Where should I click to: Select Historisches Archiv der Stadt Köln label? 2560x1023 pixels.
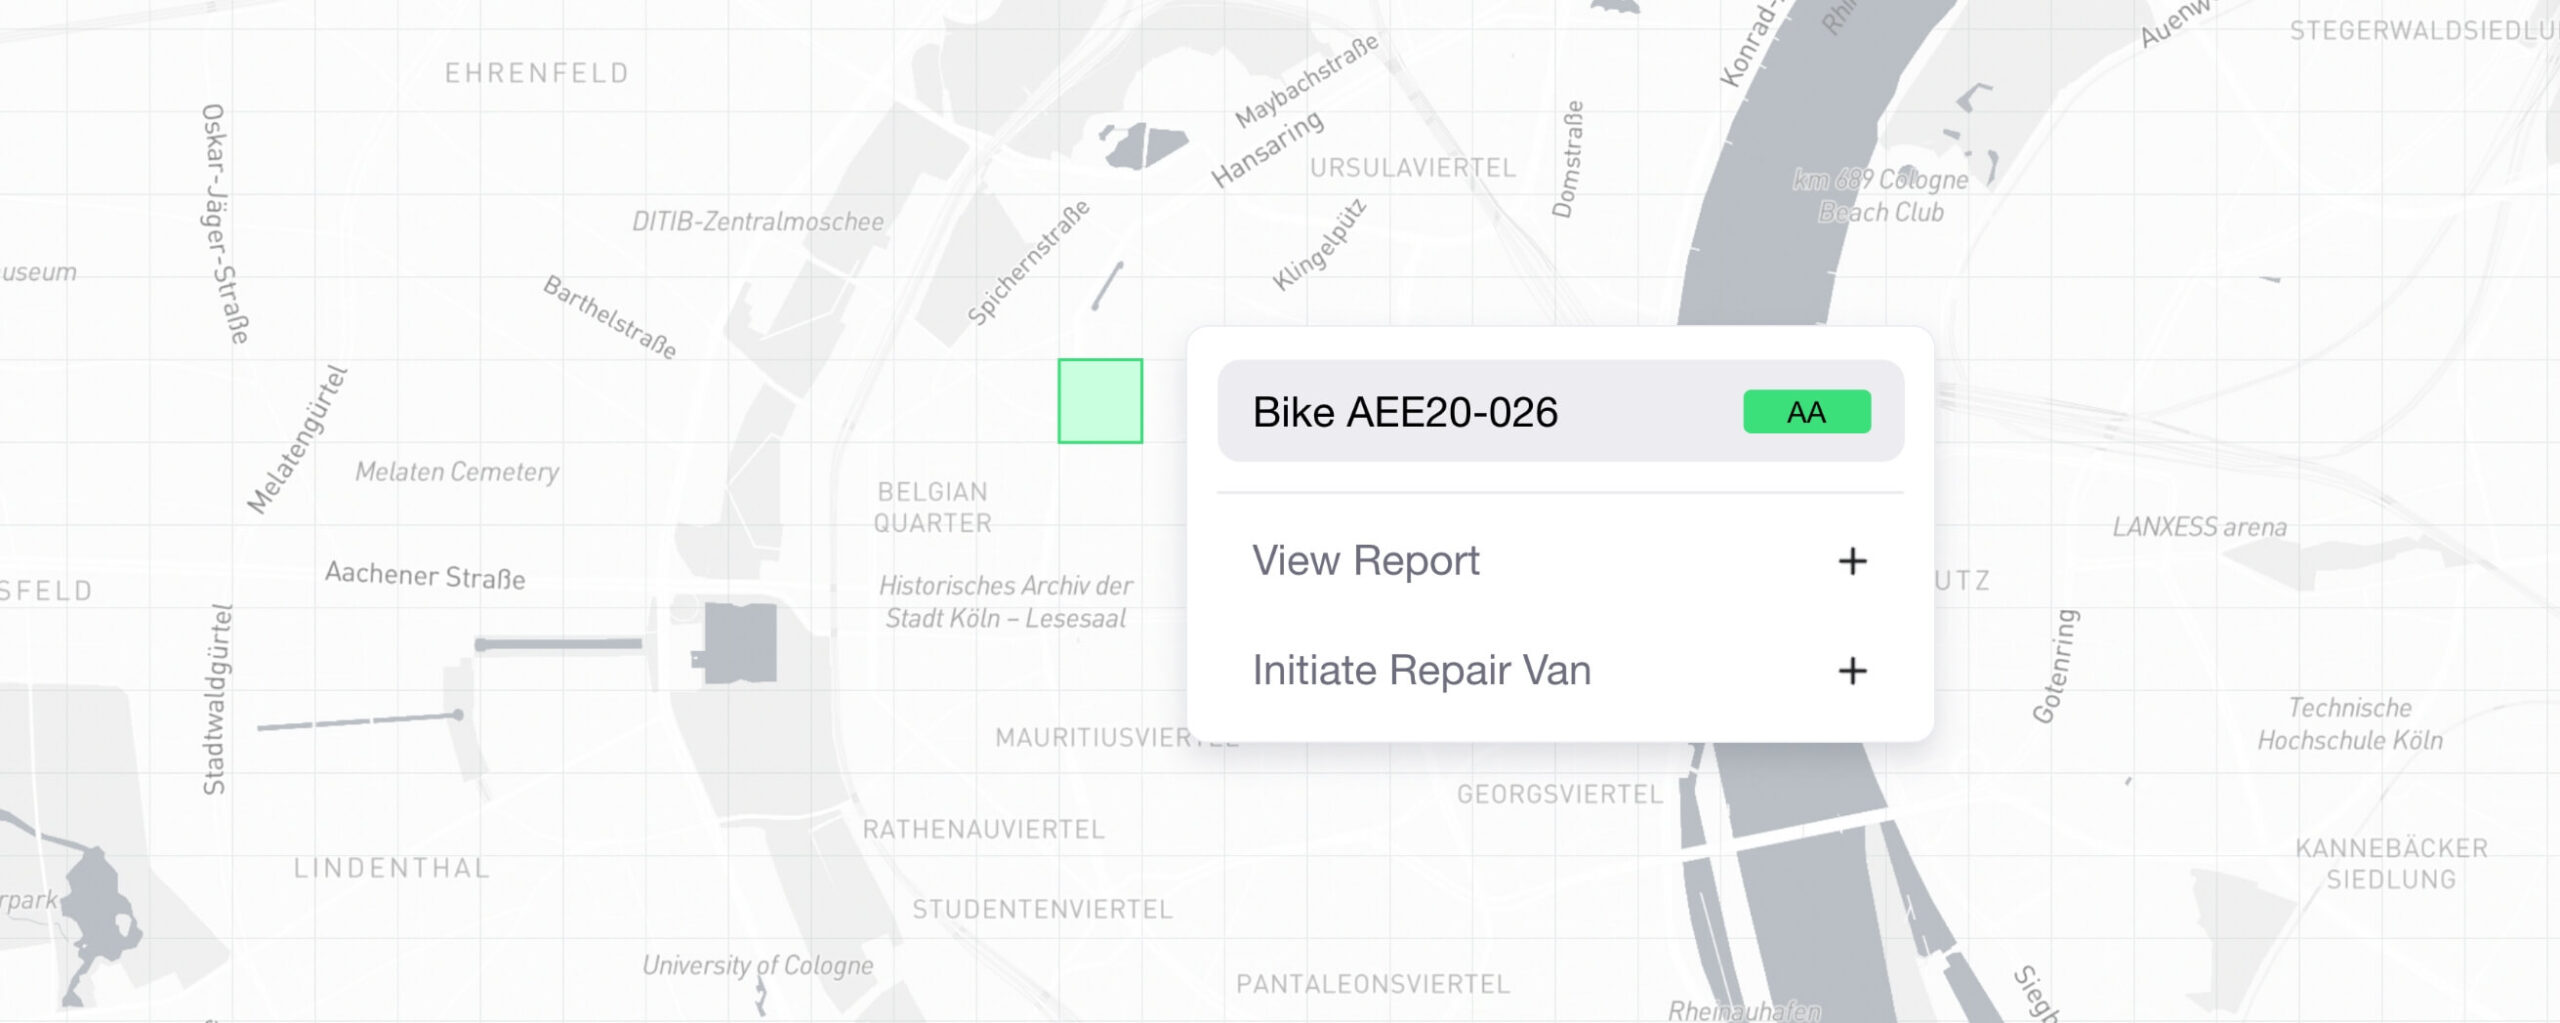click(x=1005, y=601)
